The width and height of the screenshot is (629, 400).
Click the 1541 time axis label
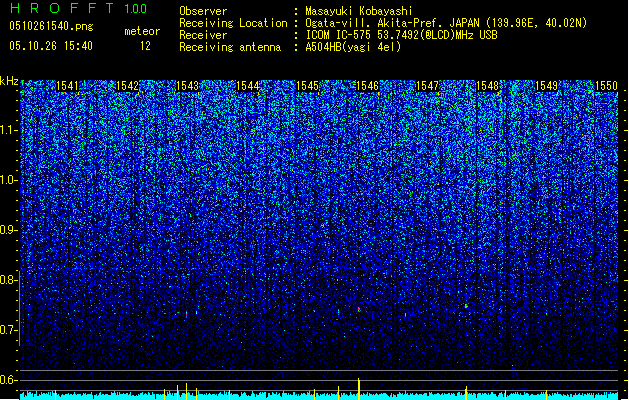(x=67, y=86)
